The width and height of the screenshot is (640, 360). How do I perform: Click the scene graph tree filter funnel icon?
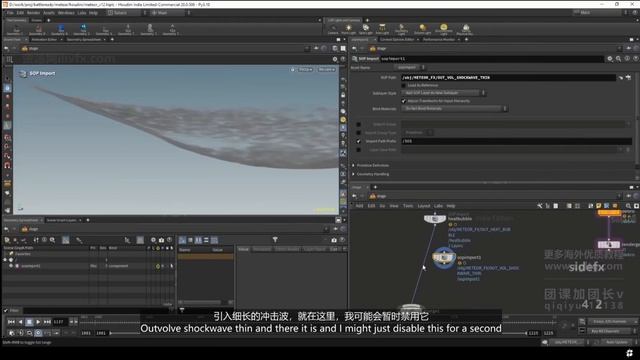[275, 240]
